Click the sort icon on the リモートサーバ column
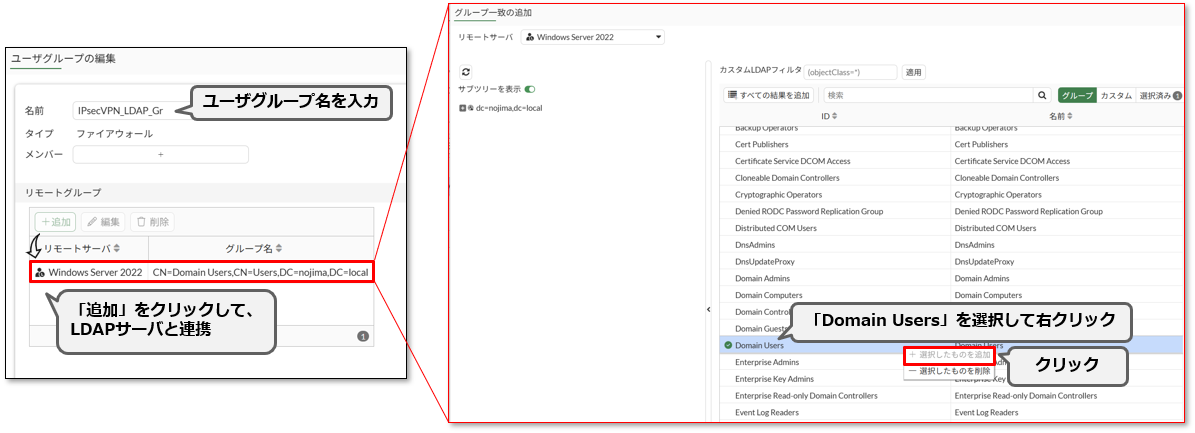Viewport: 1195px width, 433px height. 117,248
